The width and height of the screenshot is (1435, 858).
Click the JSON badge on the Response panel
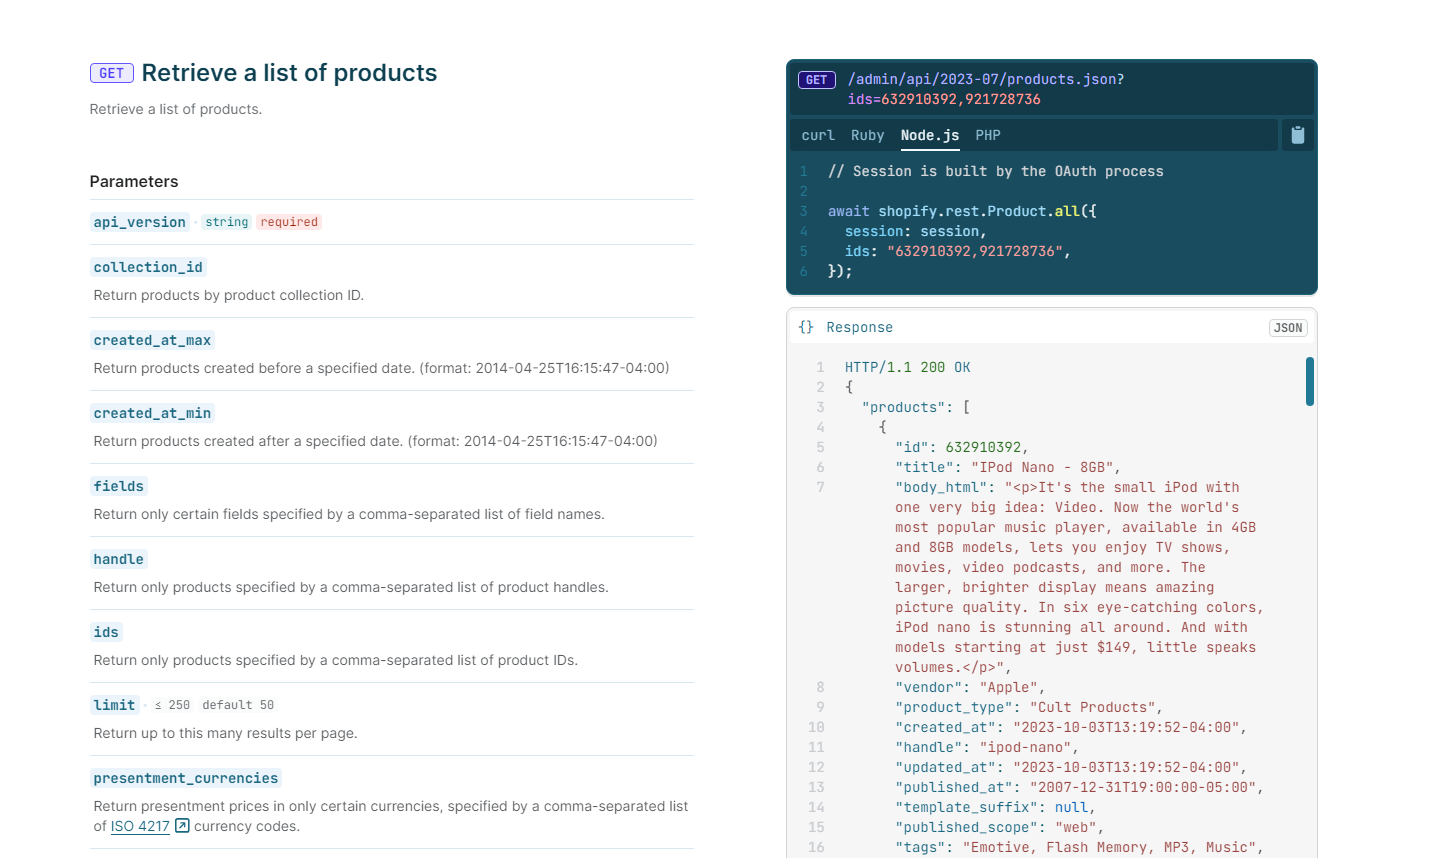point(1287,327)
